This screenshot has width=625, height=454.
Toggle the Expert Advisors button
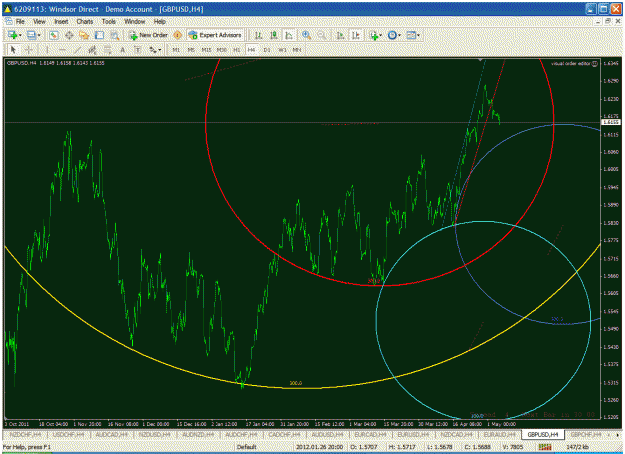point(215,35)
